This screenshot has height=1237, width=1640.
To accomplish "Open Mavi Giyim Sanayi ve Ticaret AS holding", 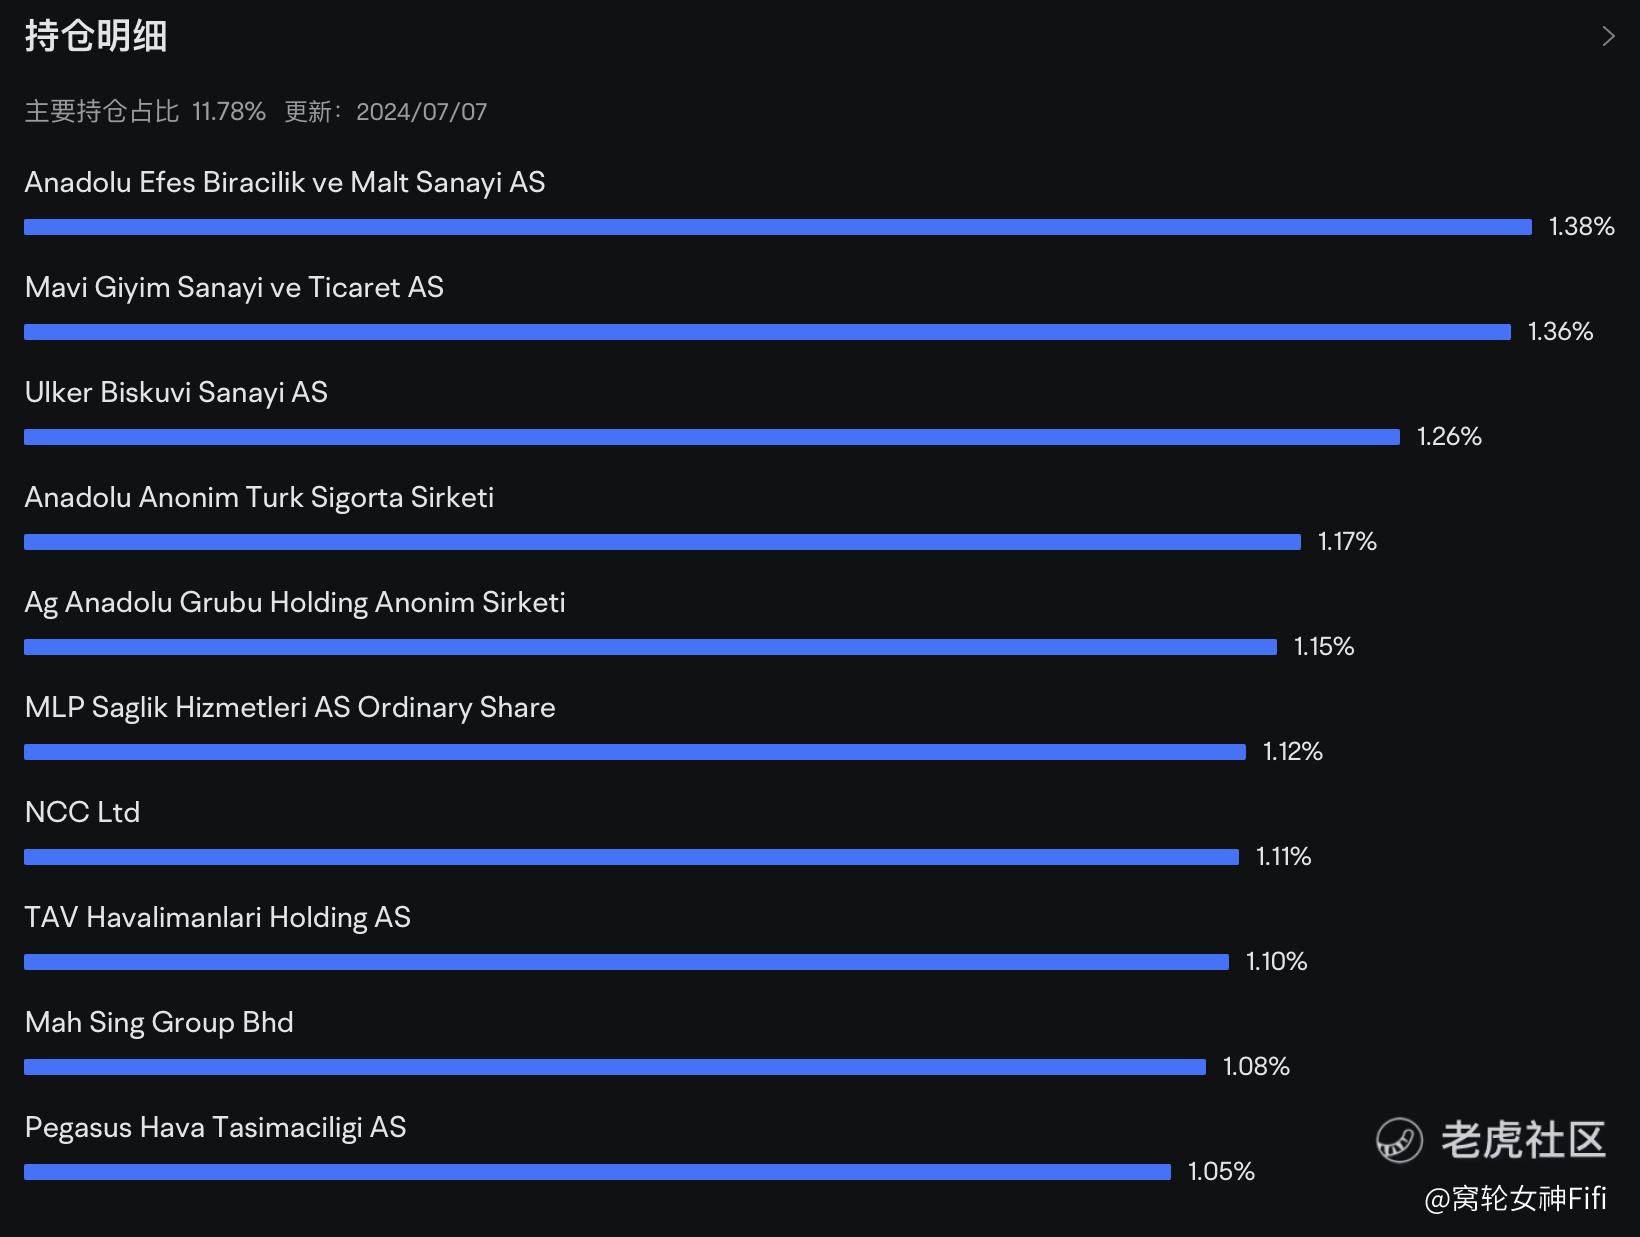I will click(x=234, y=287).
